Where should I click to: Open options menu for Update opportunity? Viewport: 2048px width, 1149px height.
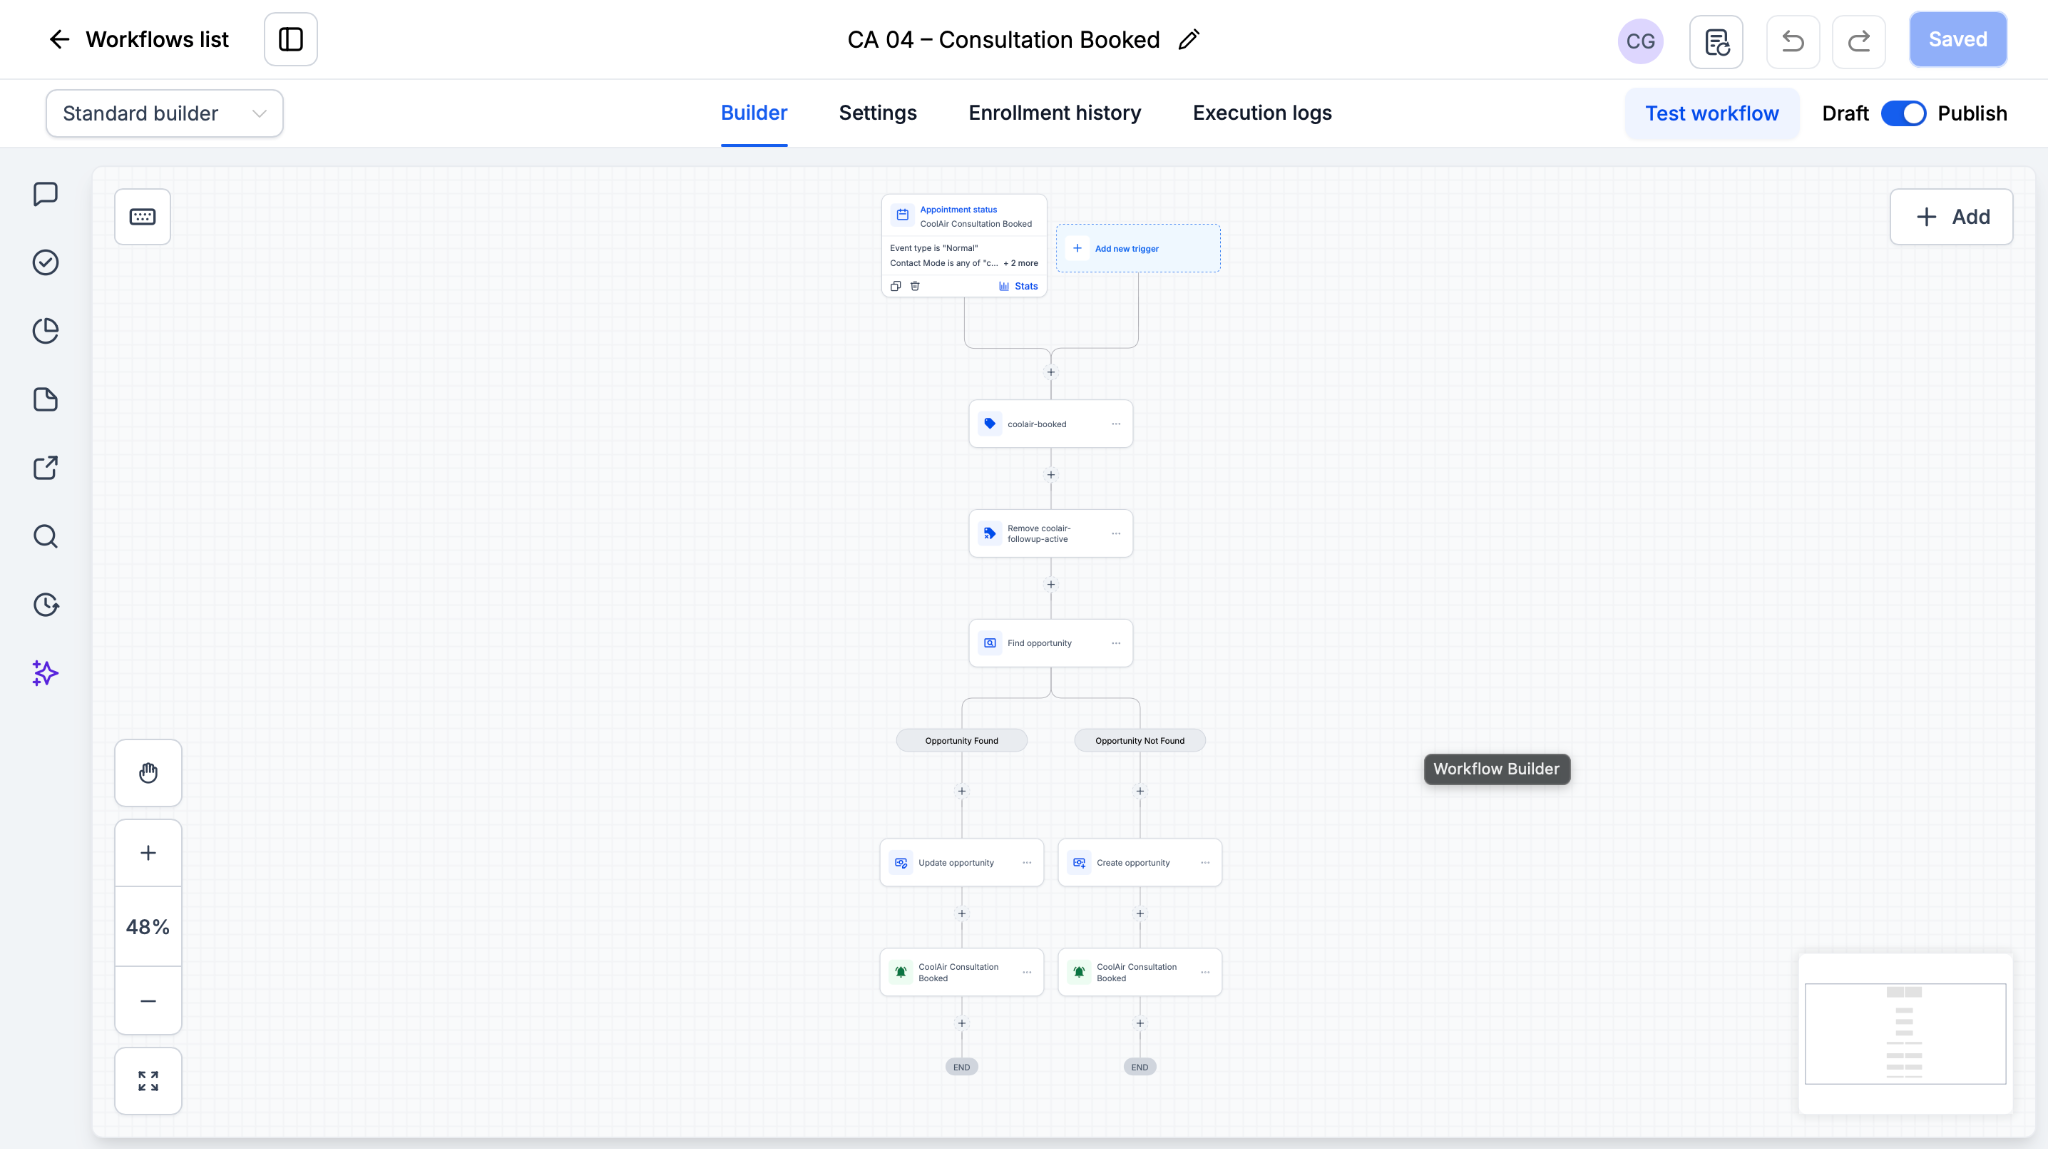(1027, 863)
